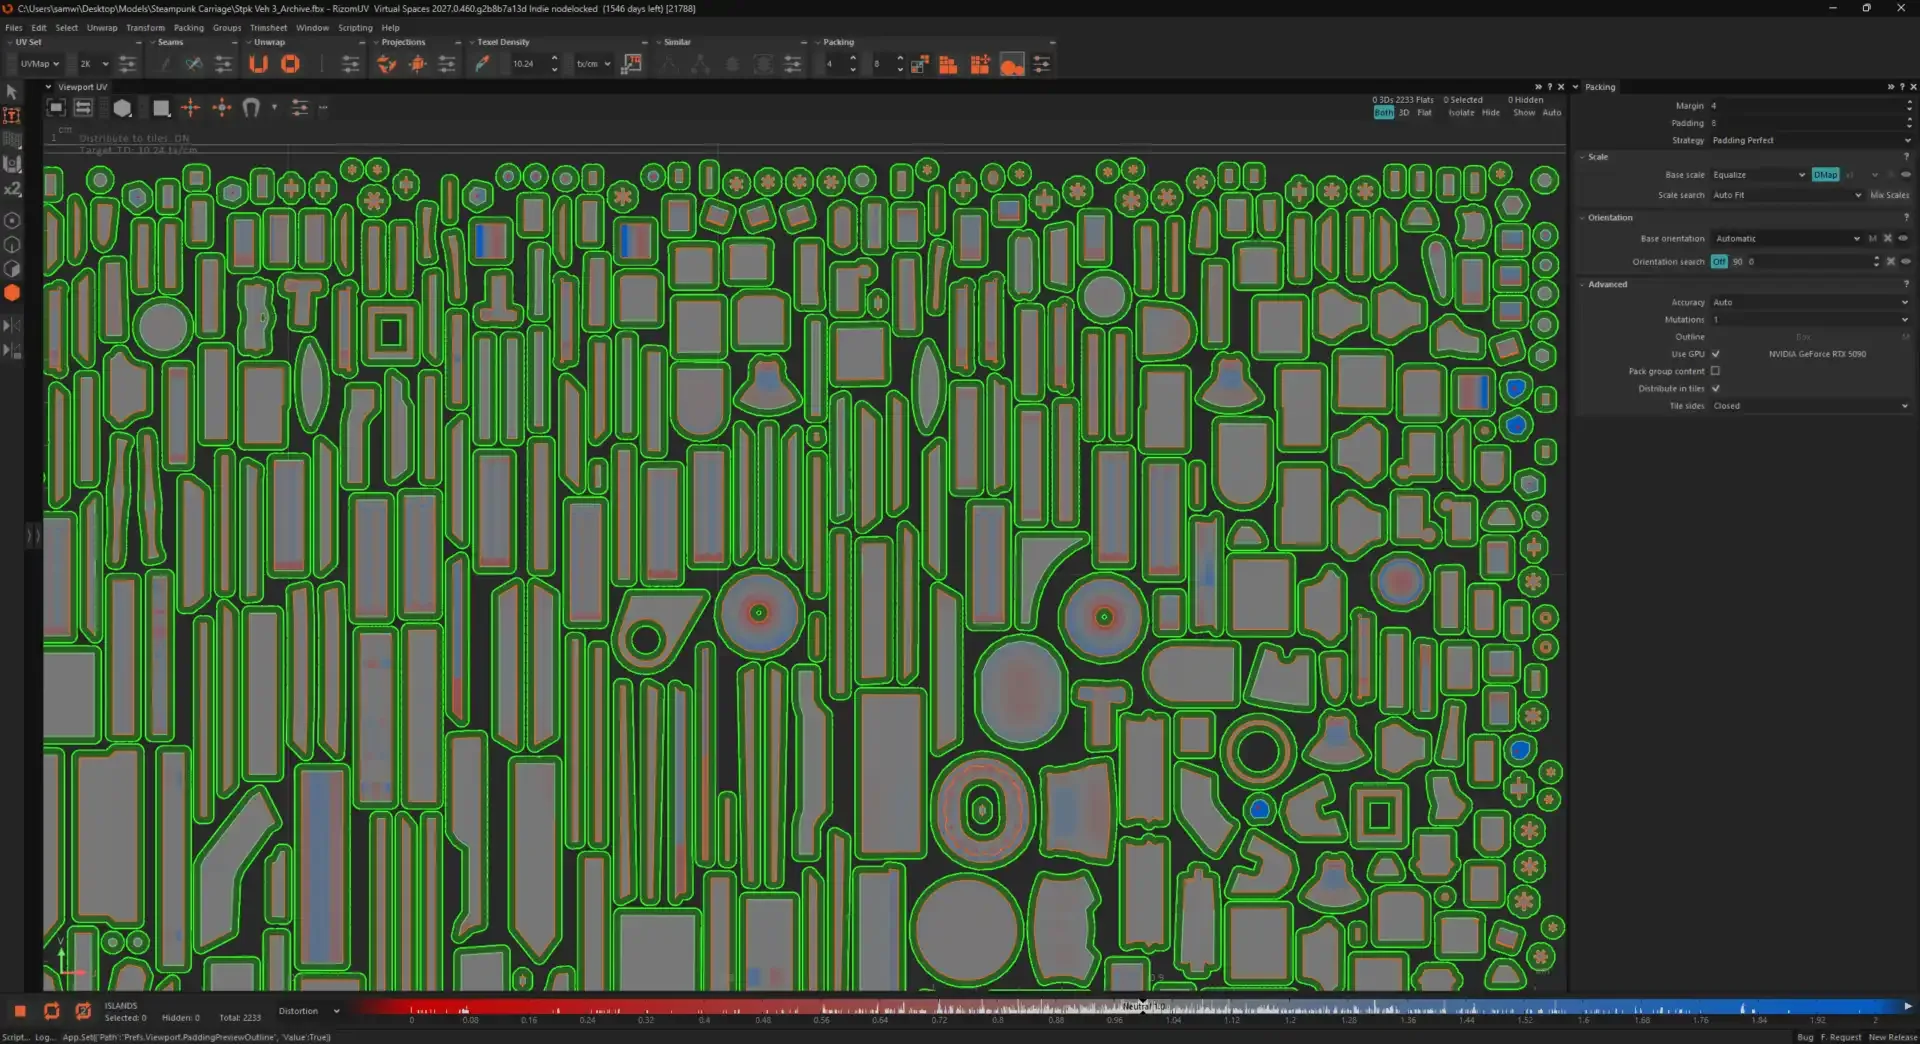Screen dimensions: 1920x1044
Task: Enable the Pack group content checkbox
Action: 1715,371
